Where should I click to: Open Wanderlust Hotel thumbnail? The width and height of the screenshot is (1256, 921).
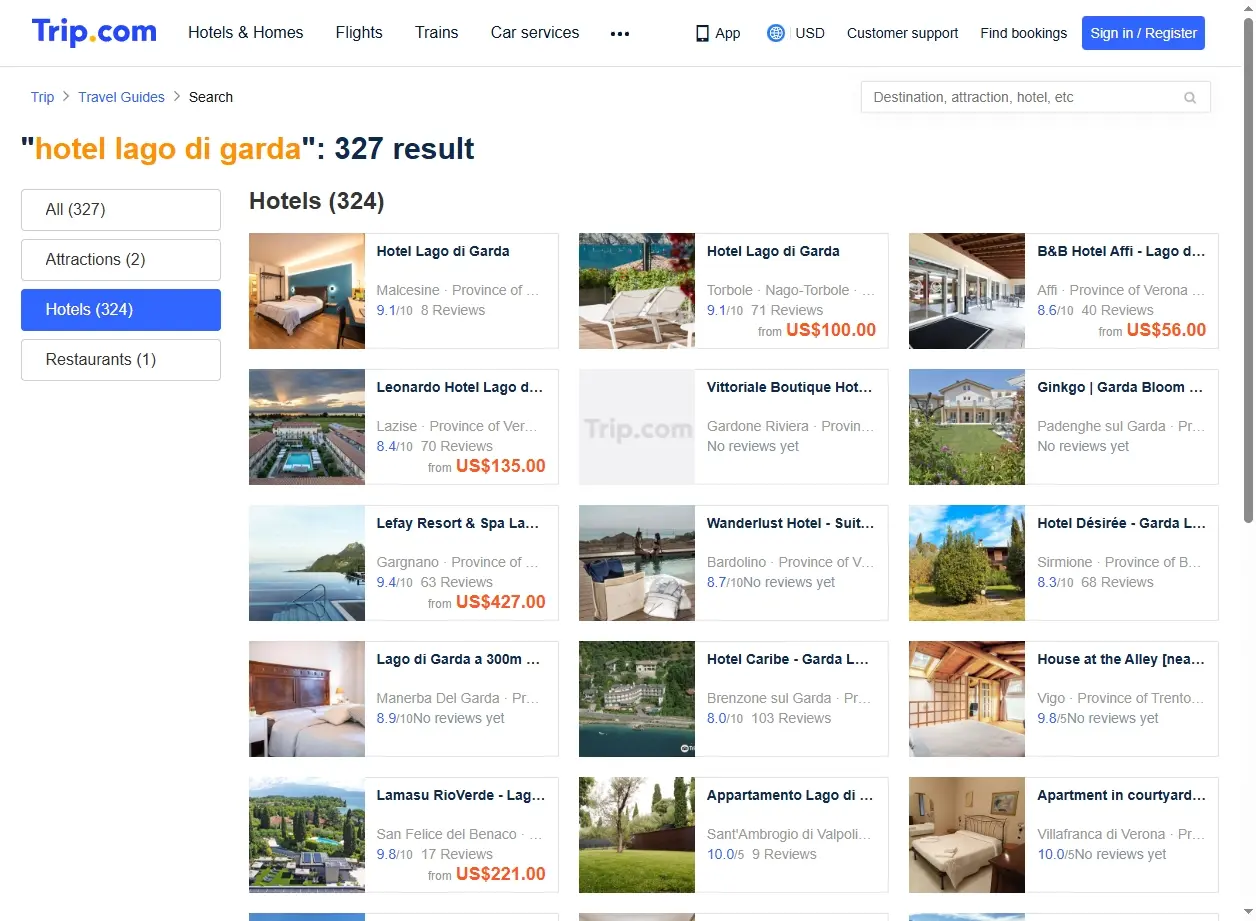pos(637,563)
